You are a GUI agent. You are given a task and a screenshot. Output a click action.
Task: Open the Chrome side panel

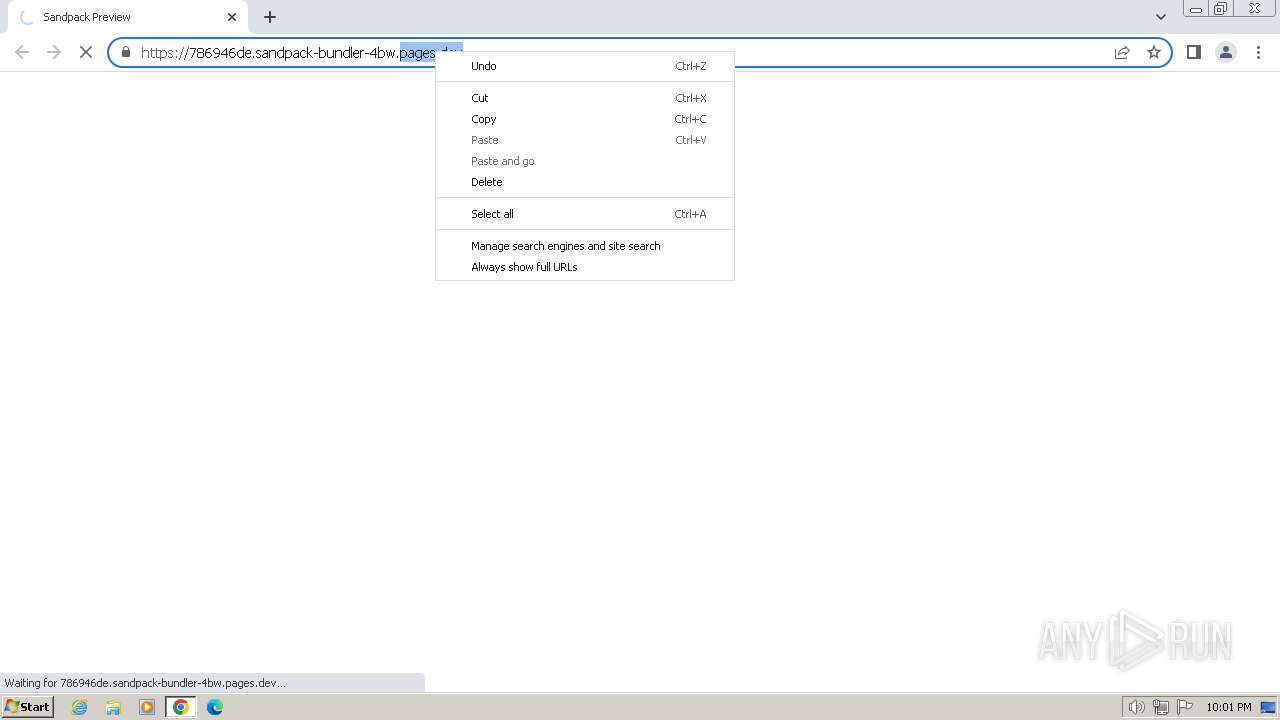(x=1194, y=52)
